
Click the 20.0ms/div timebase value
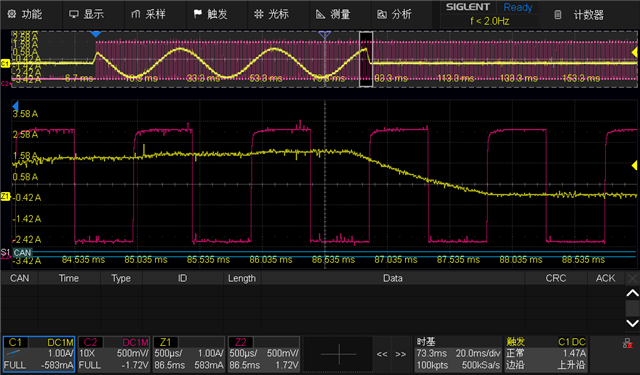[478, 353]
